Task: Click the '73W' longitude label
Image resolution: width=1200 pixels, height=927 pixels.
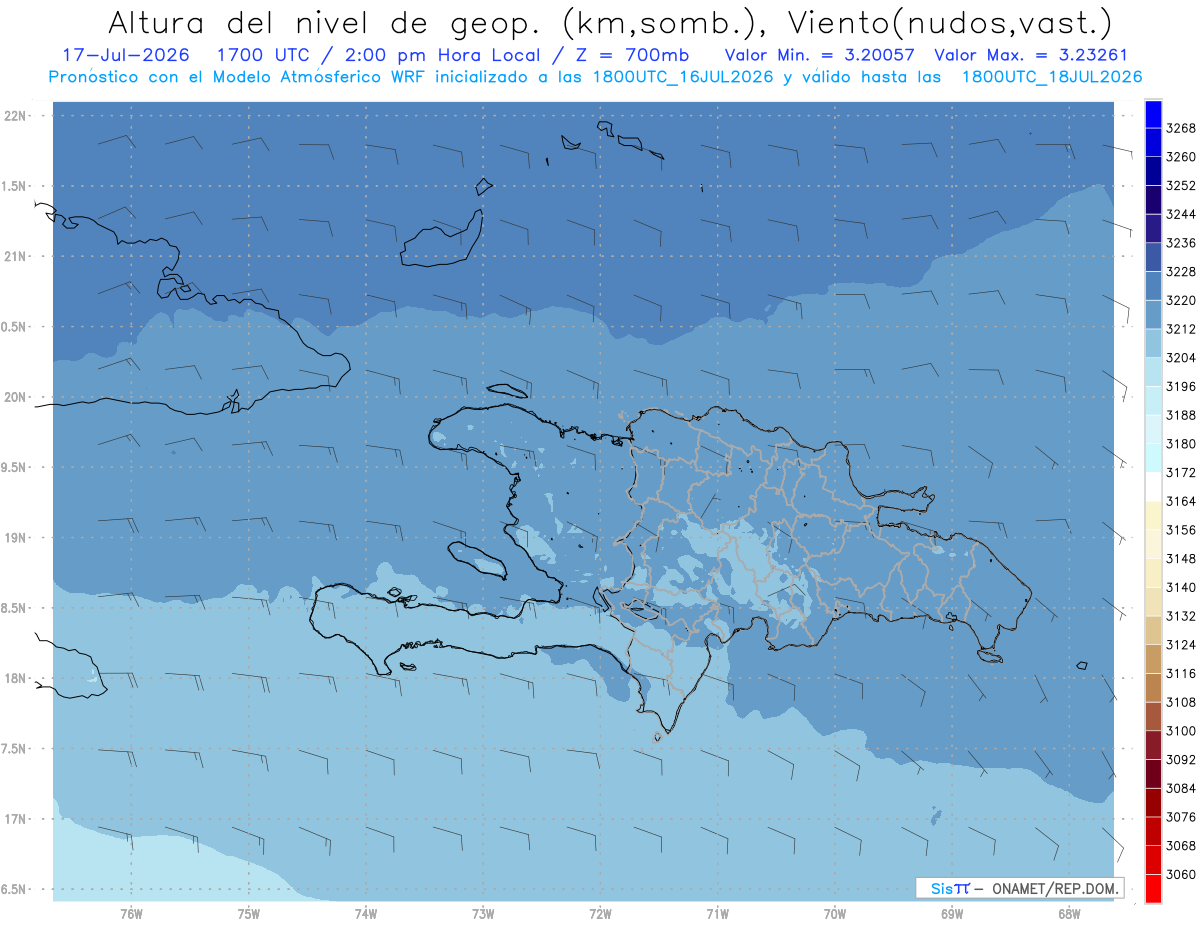Action: pos(483,913)
